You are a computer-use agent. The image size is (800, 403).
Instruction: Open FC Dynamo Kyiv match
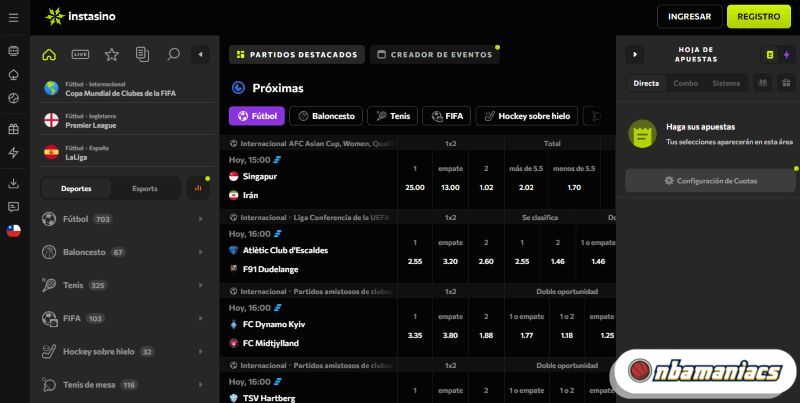coord(309,328)
